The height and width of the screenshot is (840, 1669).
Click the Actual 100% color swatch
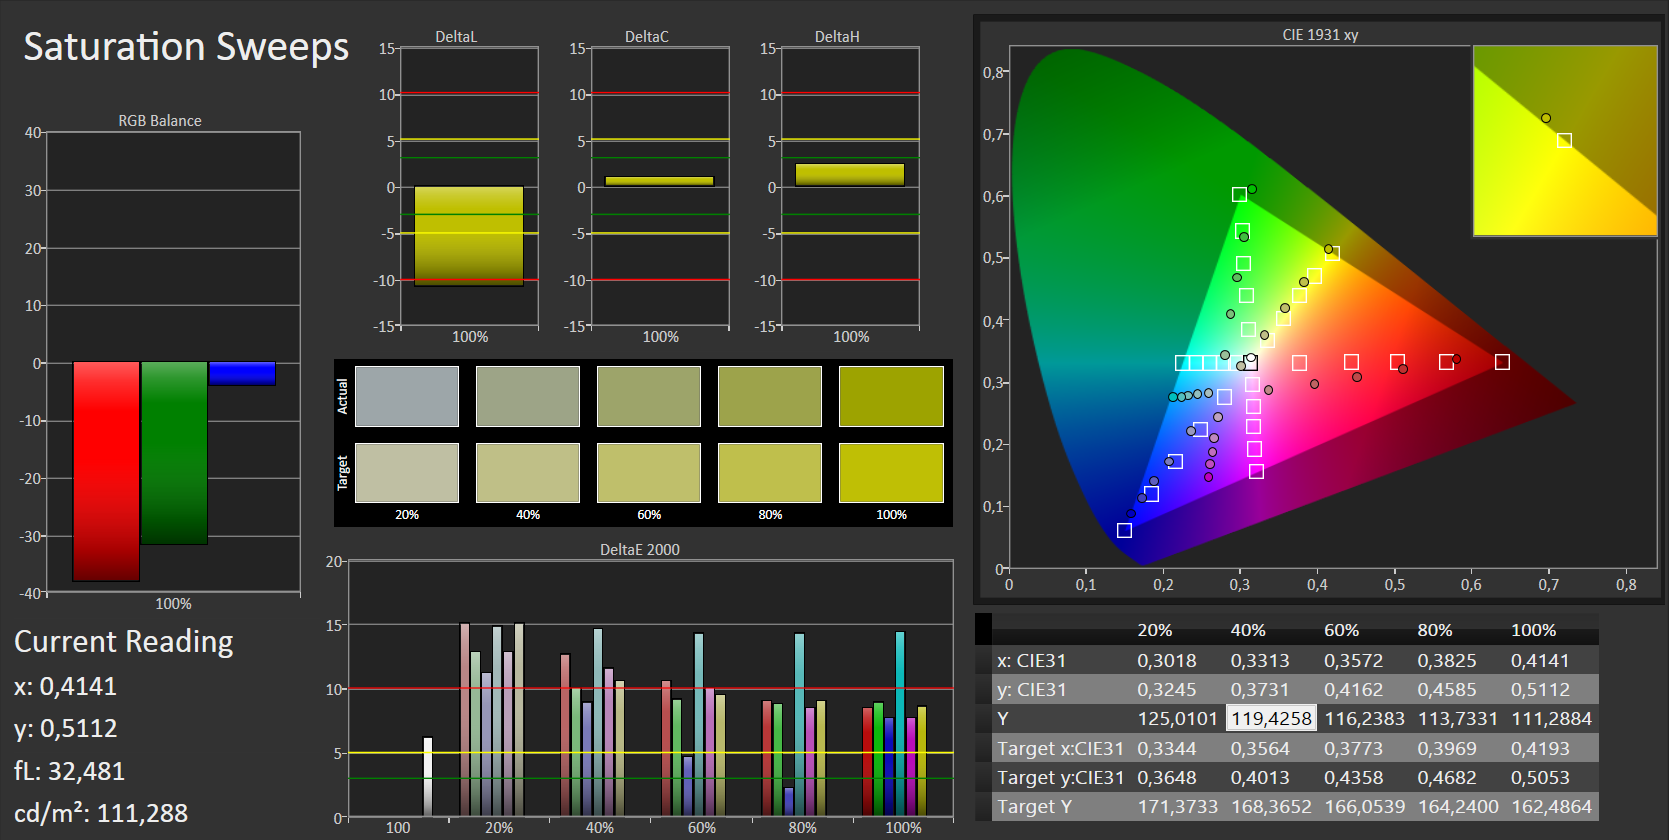(x=891, y=396)
